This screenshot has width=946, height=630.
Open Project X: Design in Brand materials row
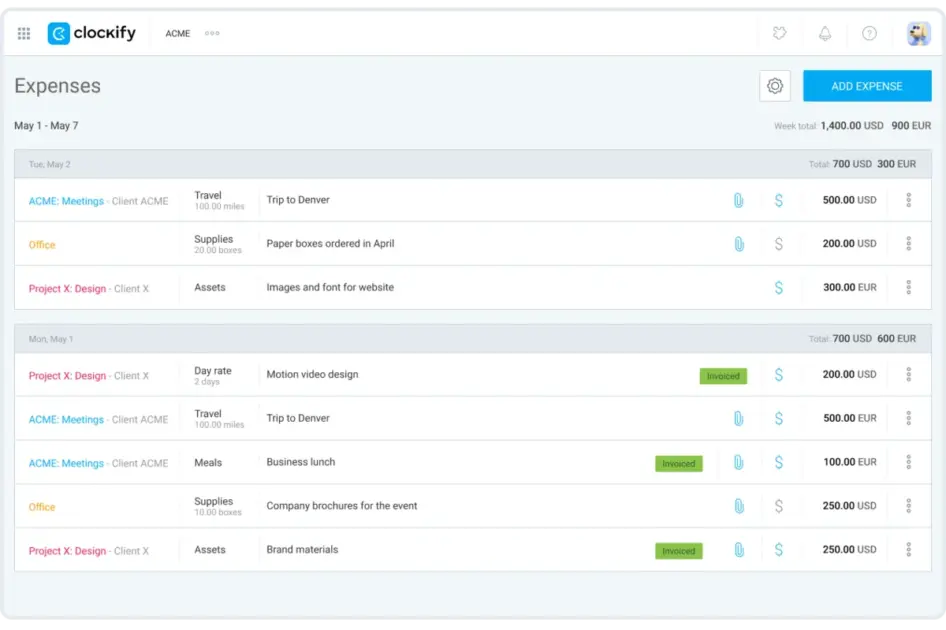pos(67,551)
